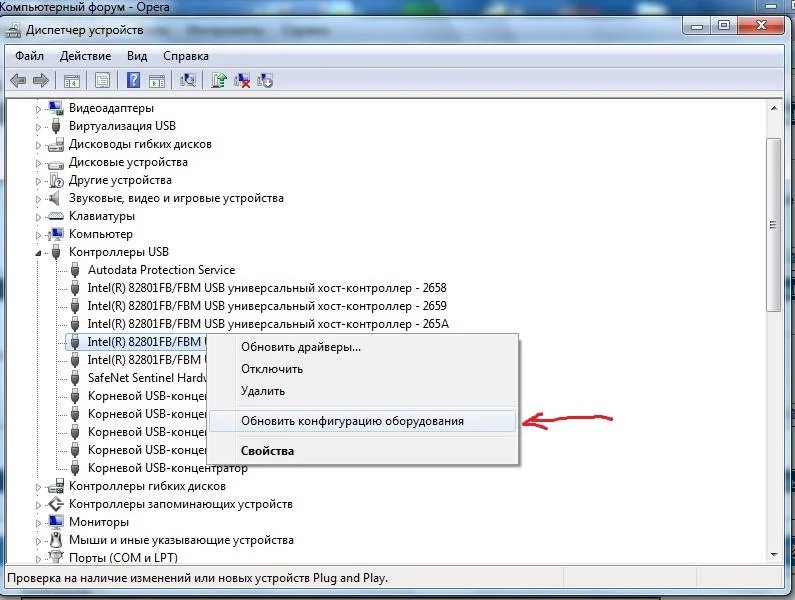Expand the Мыши и иные указывающие устройства node
The height and width of the screenshot is (600, 795).
pyautogui.click(x=38, y=541)
